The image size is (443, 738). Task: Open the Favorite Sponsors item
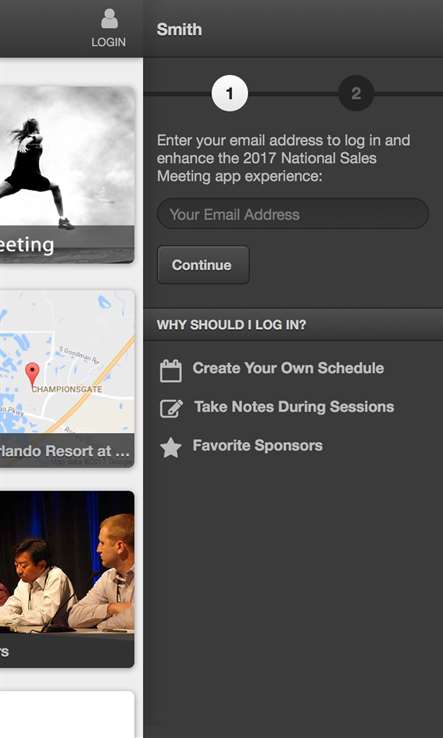[x=258, y=445]
